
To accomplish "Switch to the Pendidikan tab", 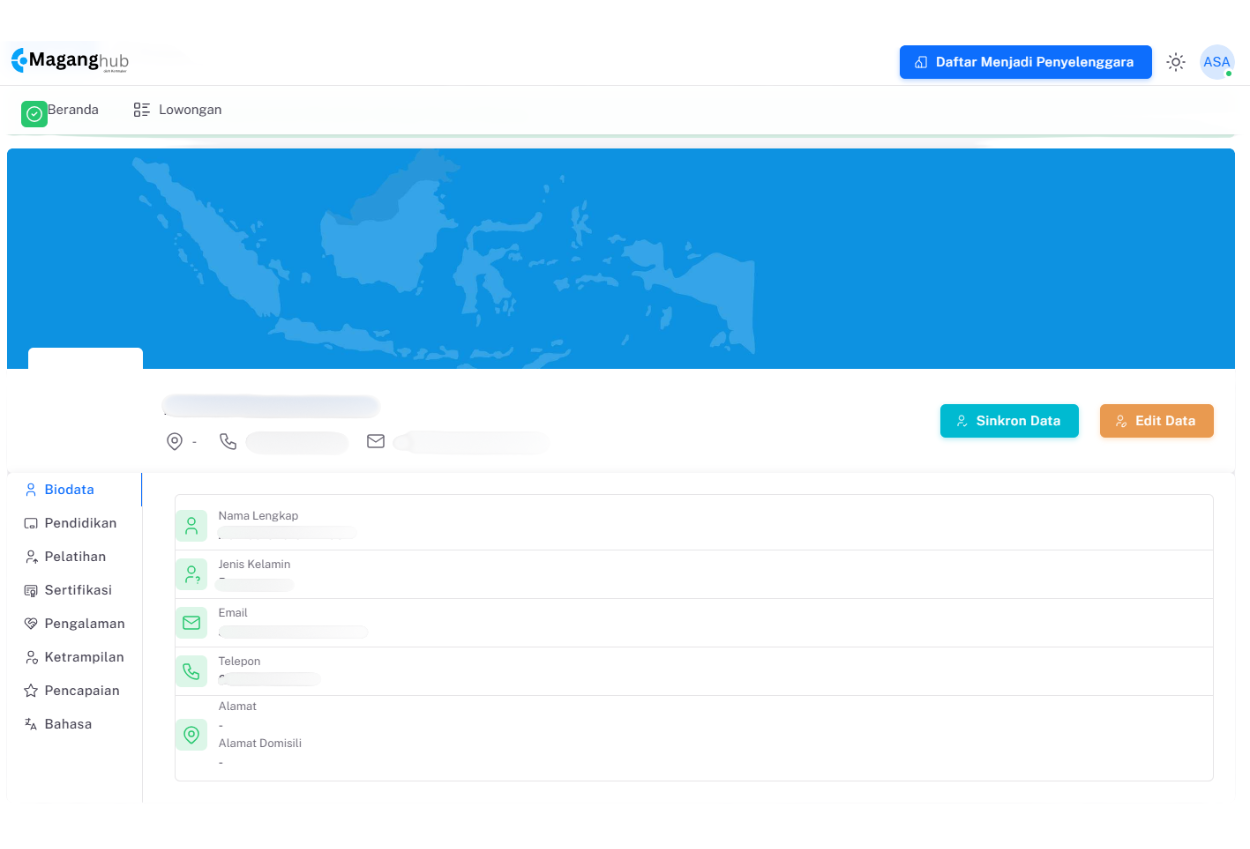I will 74,523.
